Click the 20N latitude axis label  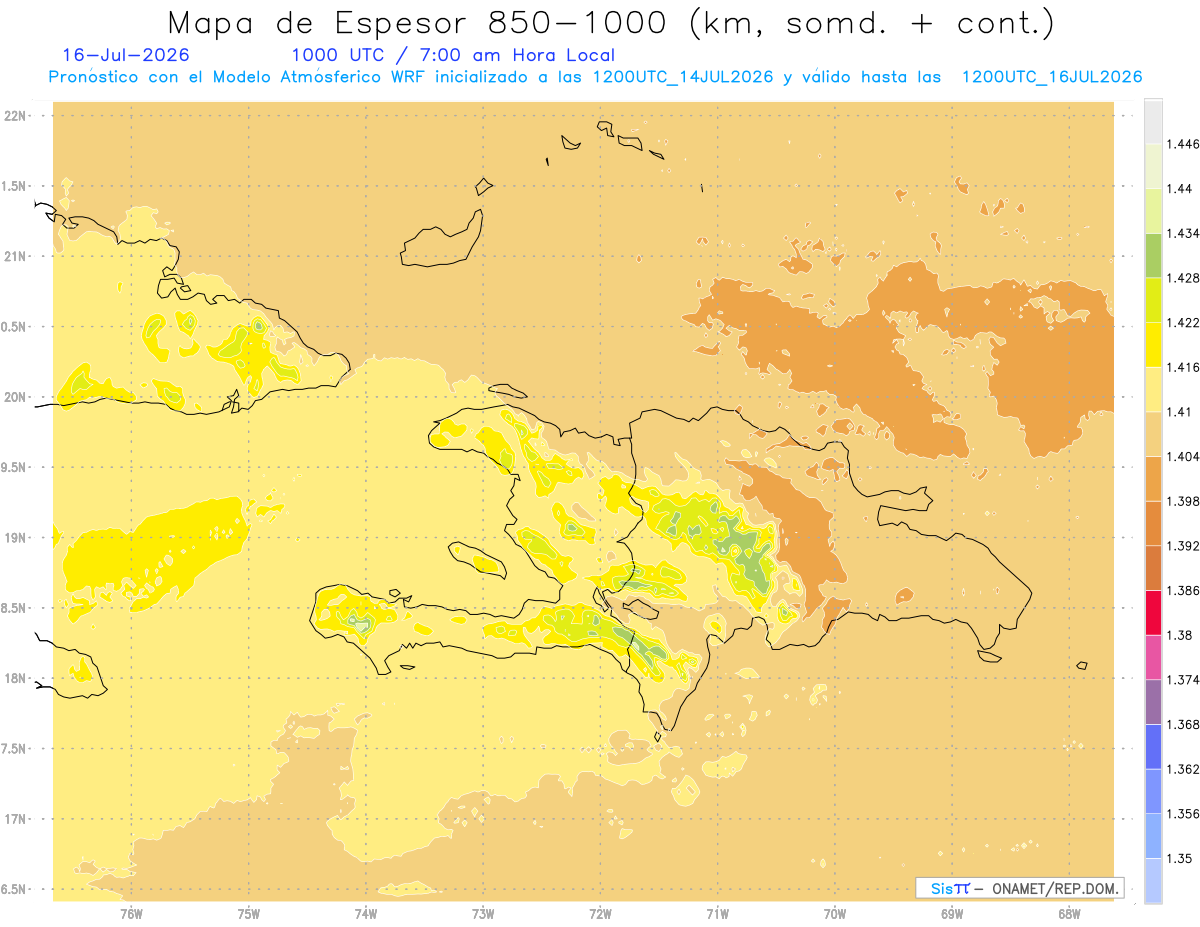click(16, 397)
